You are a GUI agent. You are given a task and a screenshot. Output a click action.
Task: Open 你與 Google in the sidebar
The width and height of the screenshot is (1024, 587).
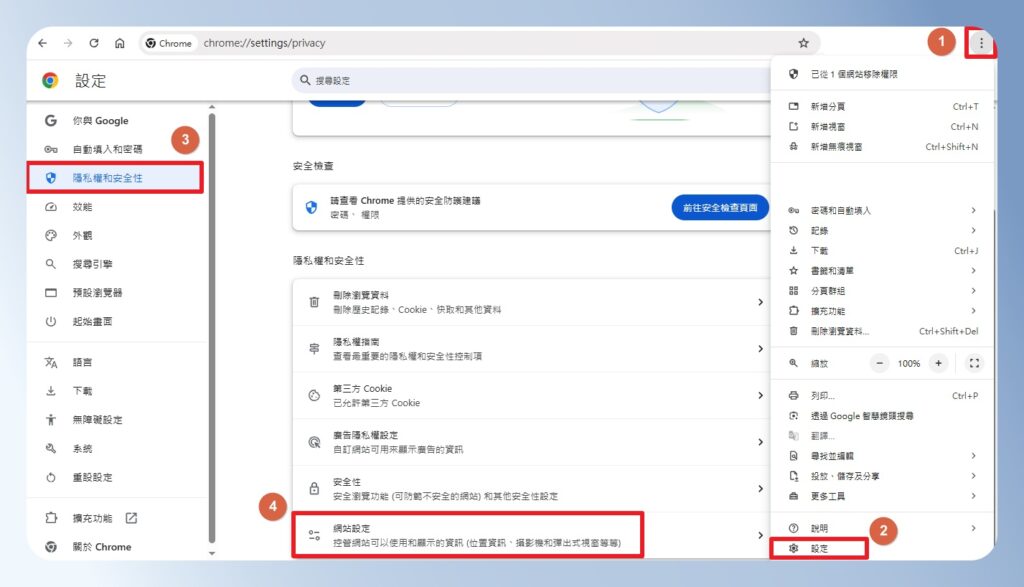click(x=118, y=121)
